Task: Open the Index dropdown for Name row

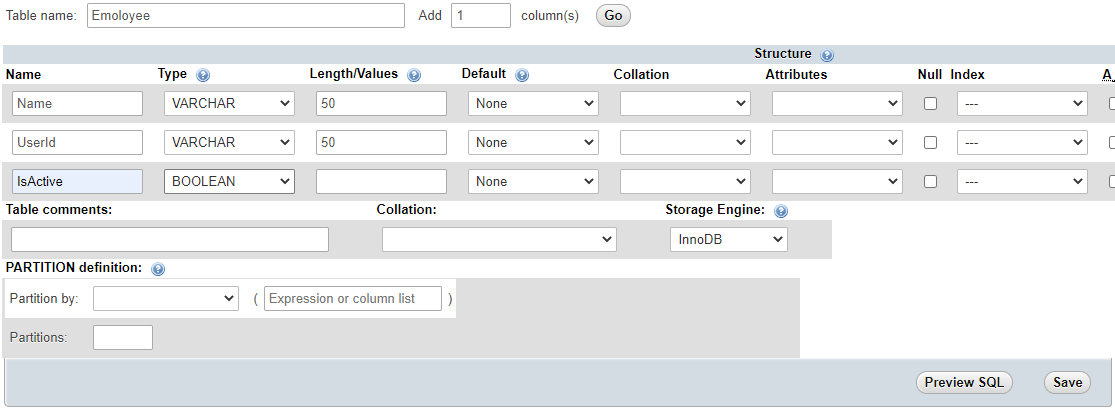Action: (x=1023, y=103)
